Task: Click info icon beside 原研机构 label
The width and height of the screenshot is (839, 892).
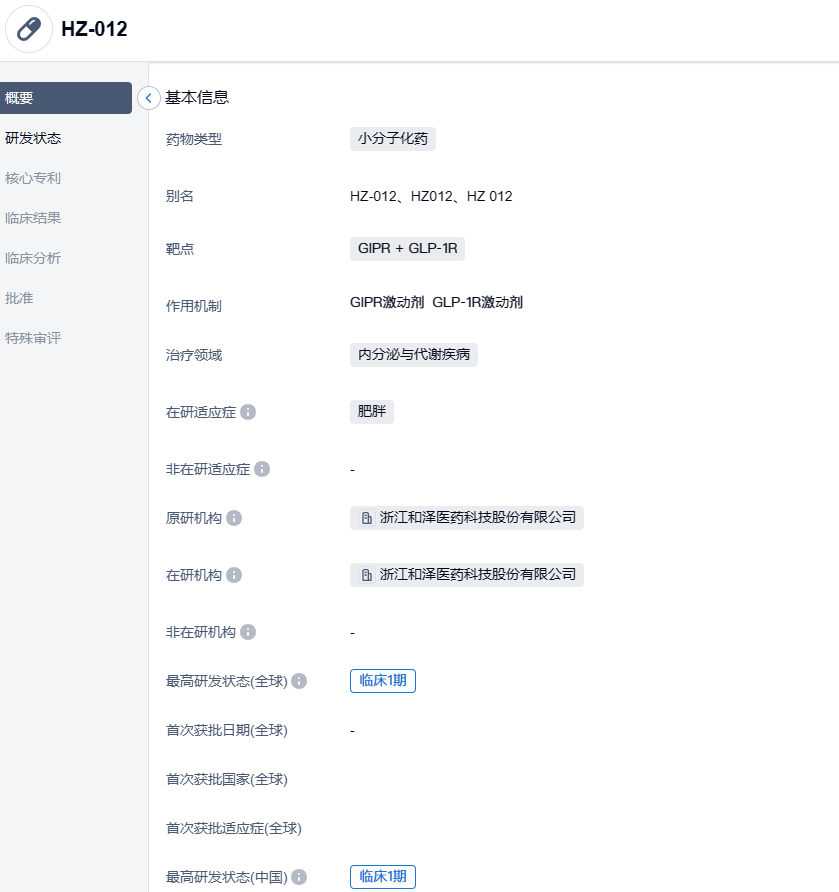Action: 234,518
